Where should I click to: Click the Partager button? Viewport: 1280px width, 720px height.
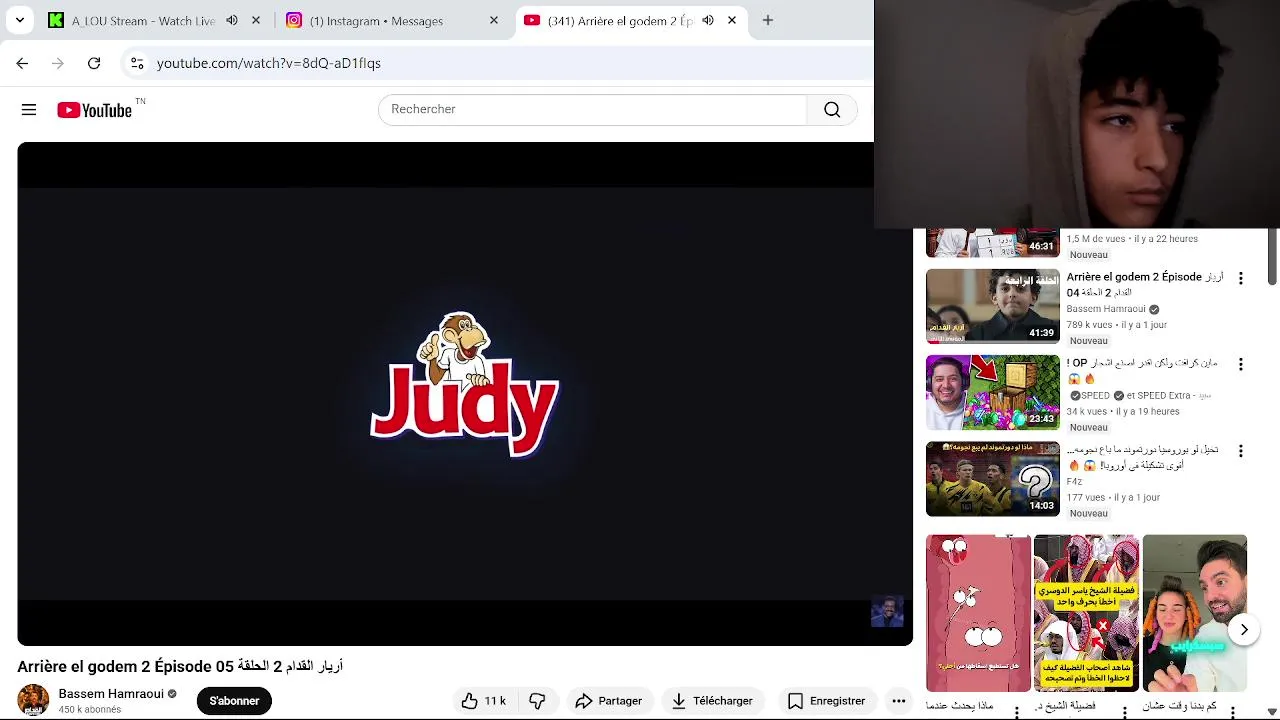click(609, 701)
